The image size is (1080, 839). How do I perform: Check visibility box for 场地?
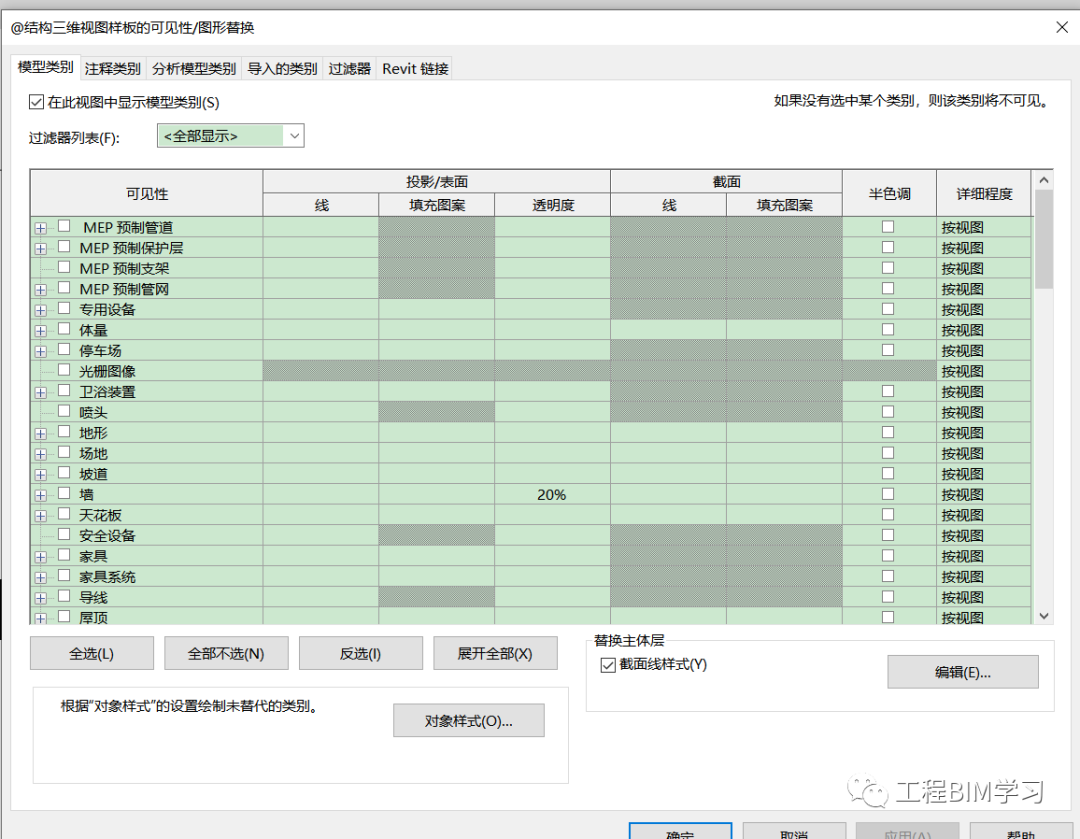pos(64,452)
